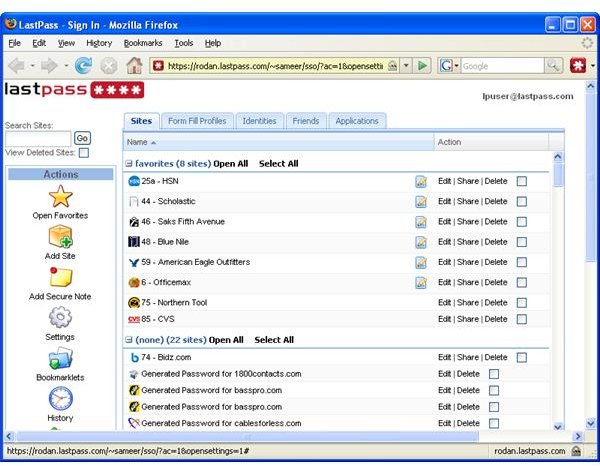This screenshot has height=466, width=600.
Task: Click the Google search input field
Action: tap(502, 66)
